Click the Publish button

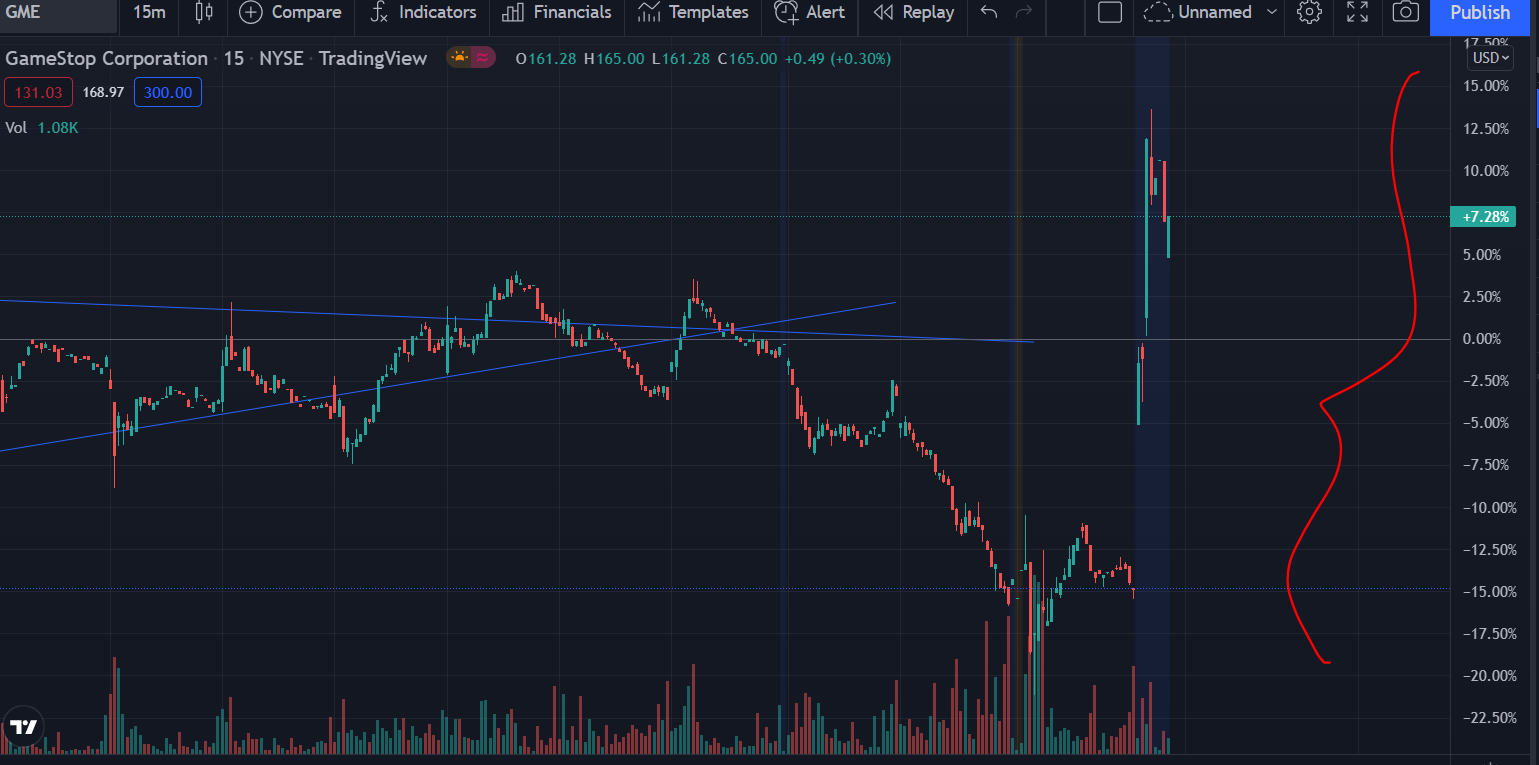pyautogui.click(x=1480, y=13)
